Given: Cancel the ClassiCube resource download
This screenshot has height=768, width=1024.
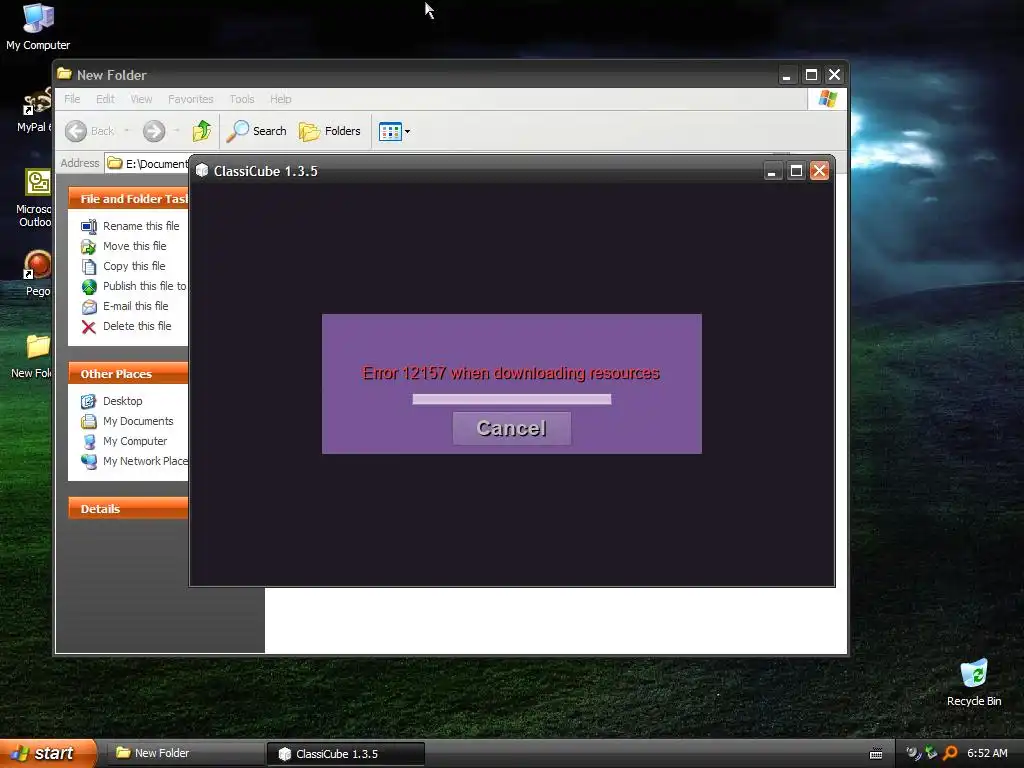Looking at the screenshot, I should [511, 428].
